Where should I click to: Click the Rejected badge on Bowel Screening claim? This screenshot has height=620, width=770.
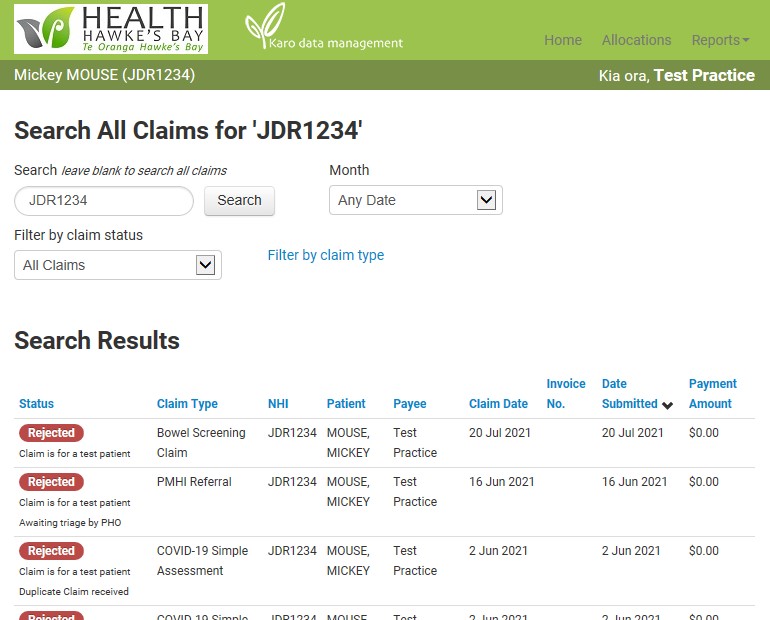click(51, 433)
